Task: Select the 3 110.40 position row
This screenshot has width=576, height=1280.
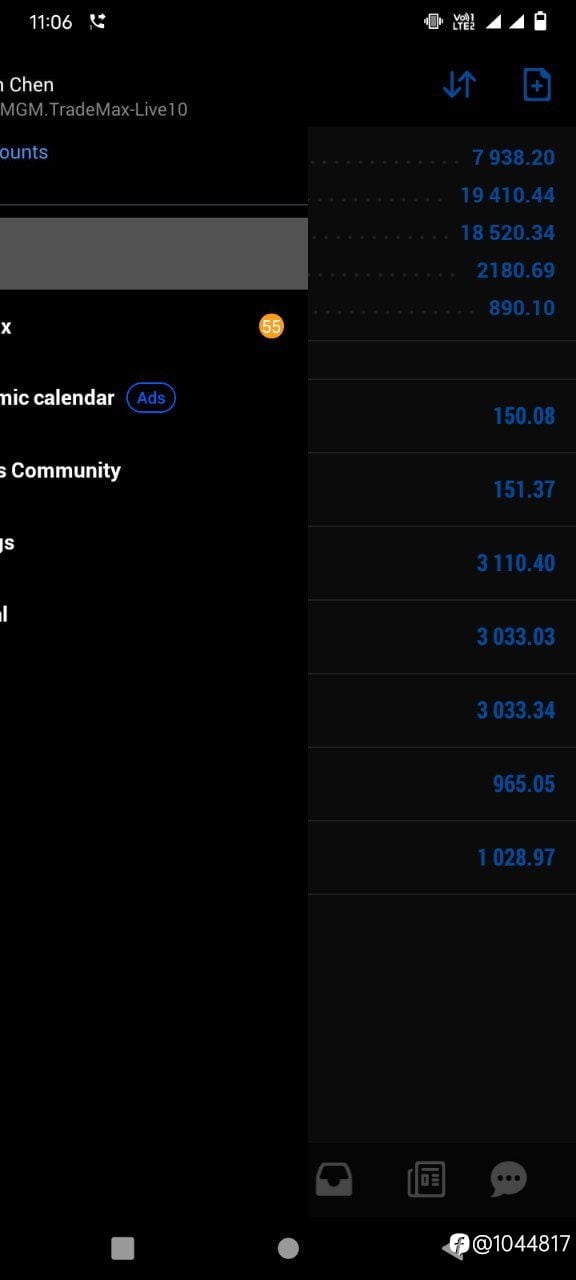Action: (442, 563)
